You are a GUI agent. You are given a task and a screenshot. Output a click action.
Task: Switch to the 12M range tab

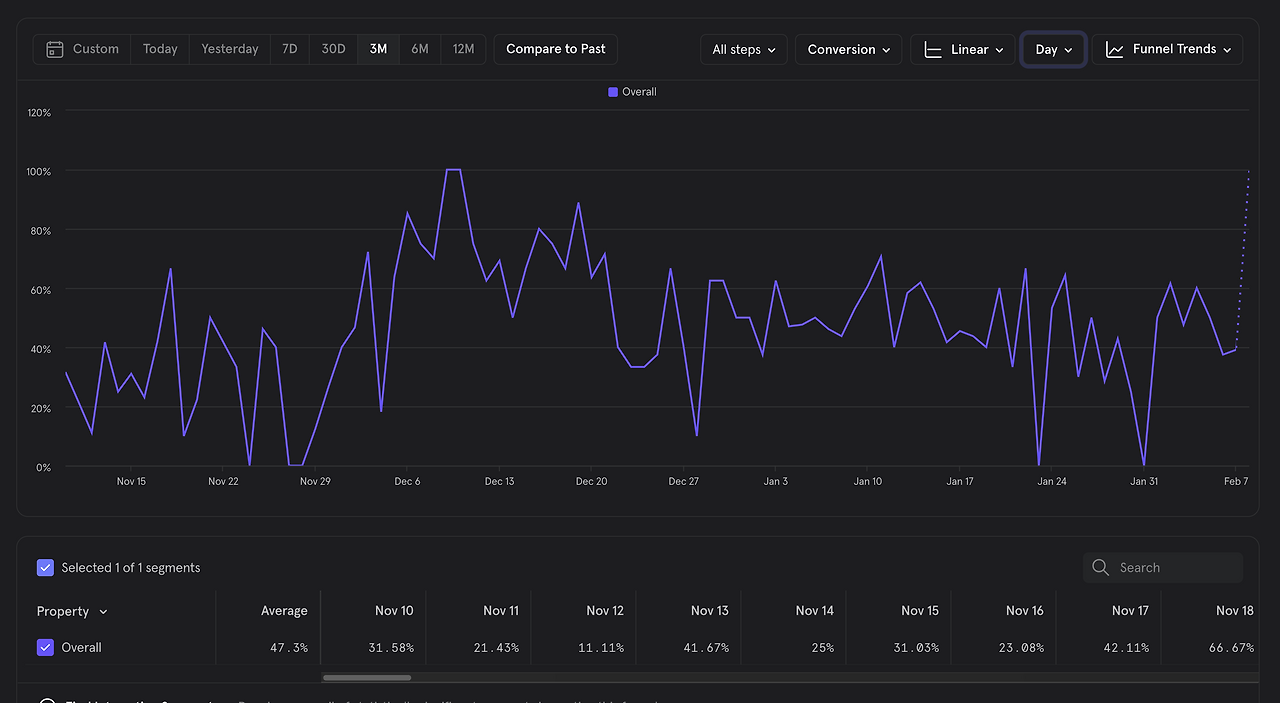coord(463,49)
